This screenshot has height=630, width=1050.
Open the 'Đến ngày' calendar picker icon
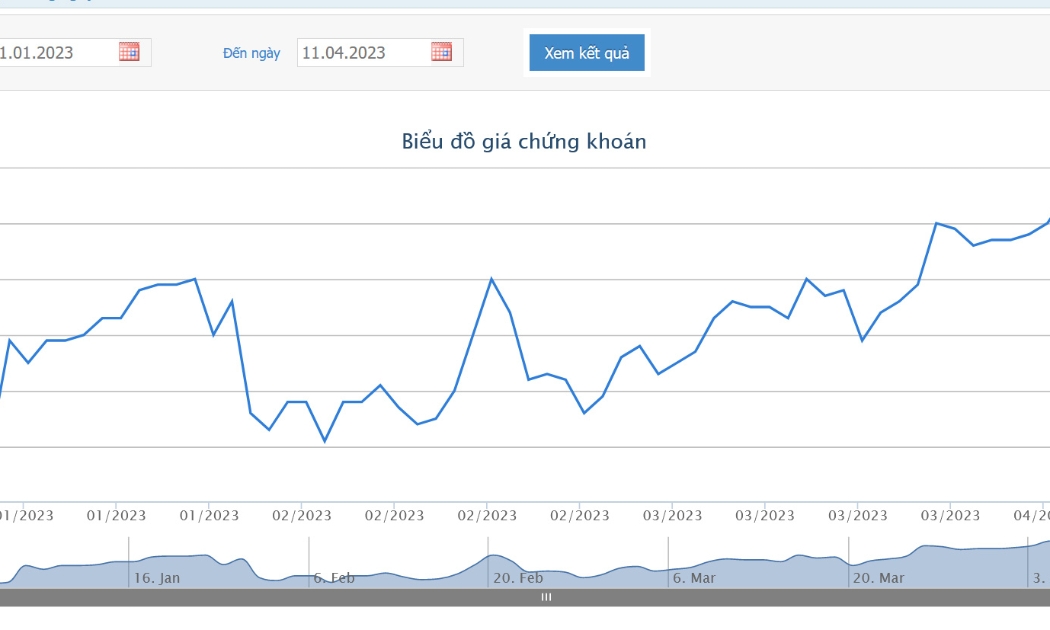pyautogui.click(x=441, y=52)
